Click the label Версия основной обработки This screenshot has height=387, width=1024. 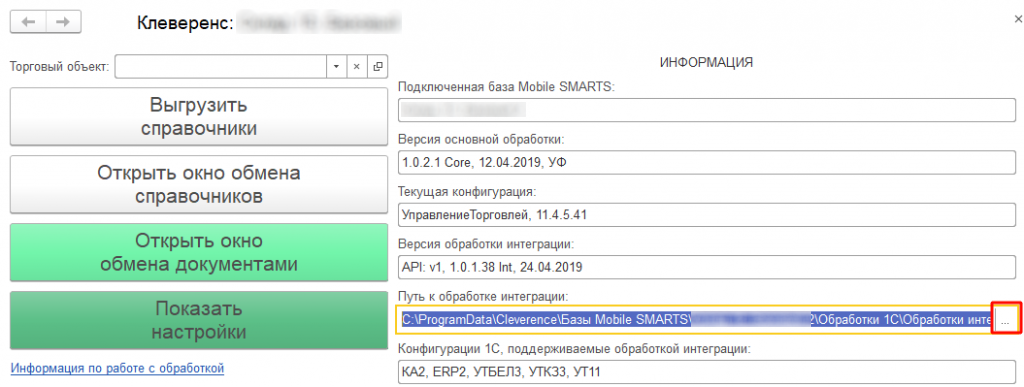[x=480, y=140]
